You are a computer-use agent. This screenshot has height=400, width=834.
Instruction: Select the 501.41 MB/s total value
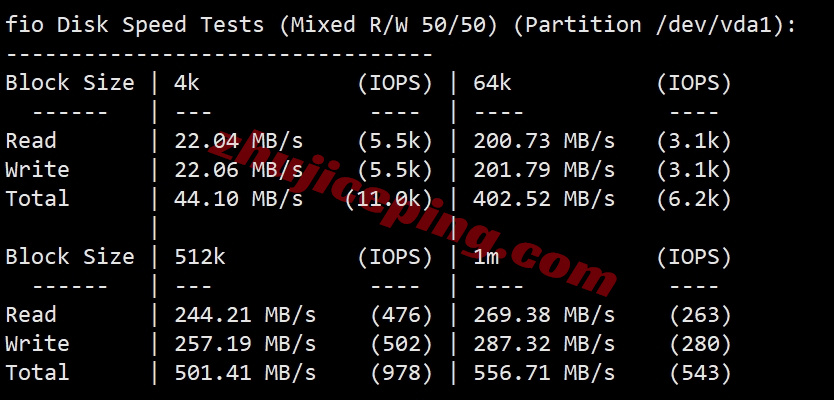(x=245, y=372)
